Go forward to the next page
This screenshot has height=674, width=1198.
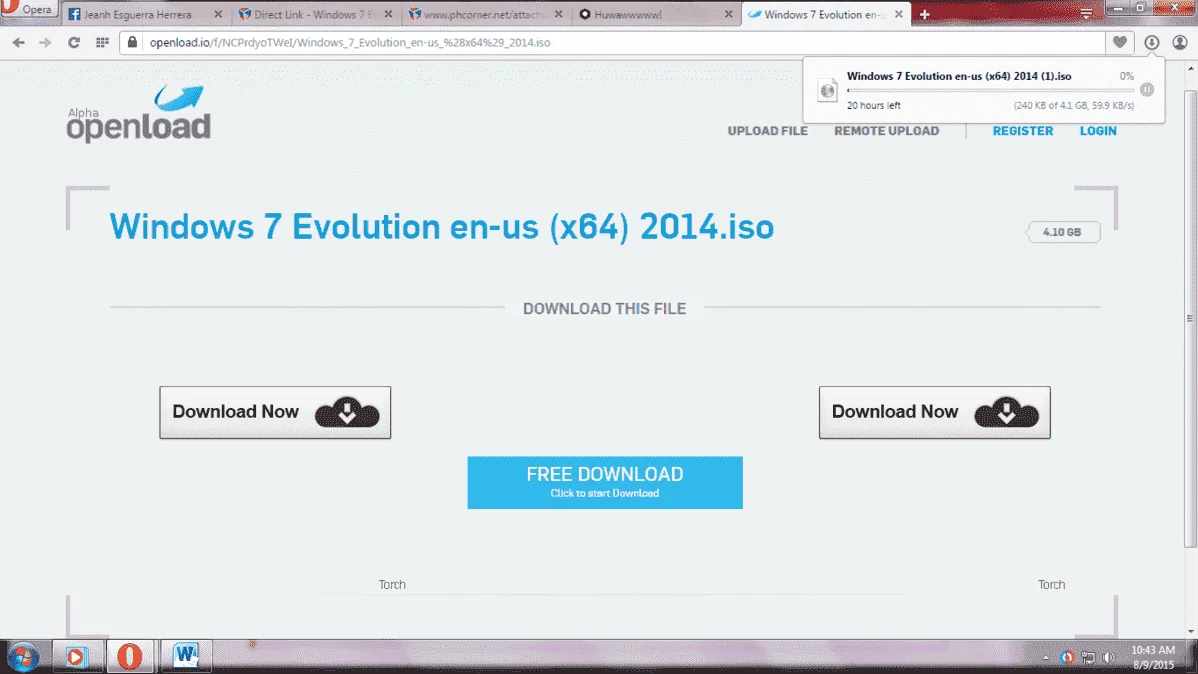(45, 43)
